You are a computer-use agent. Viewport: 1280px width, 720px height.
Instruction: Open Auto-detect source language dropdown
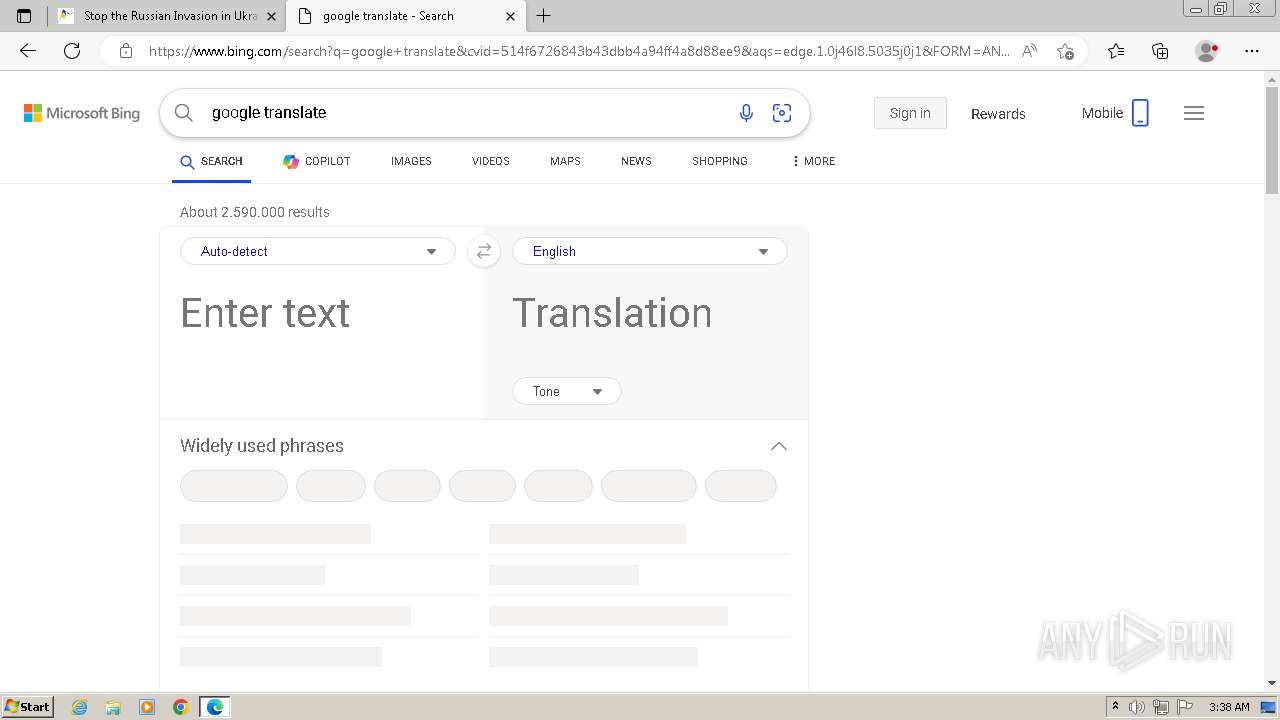click(x=318, y=251)
